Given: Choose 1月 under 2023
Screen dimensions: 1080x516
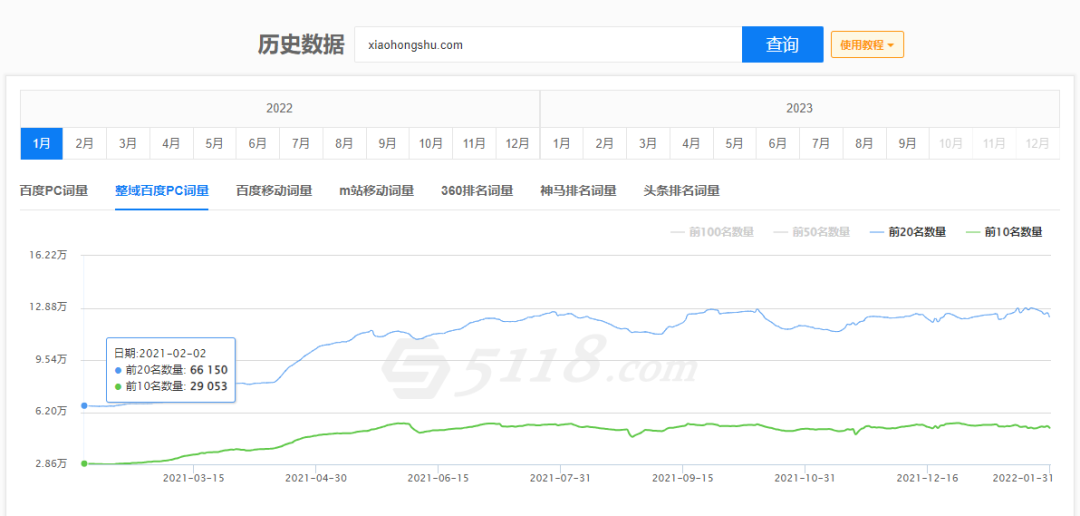Looking at the screenshot, I should [561, 144].
